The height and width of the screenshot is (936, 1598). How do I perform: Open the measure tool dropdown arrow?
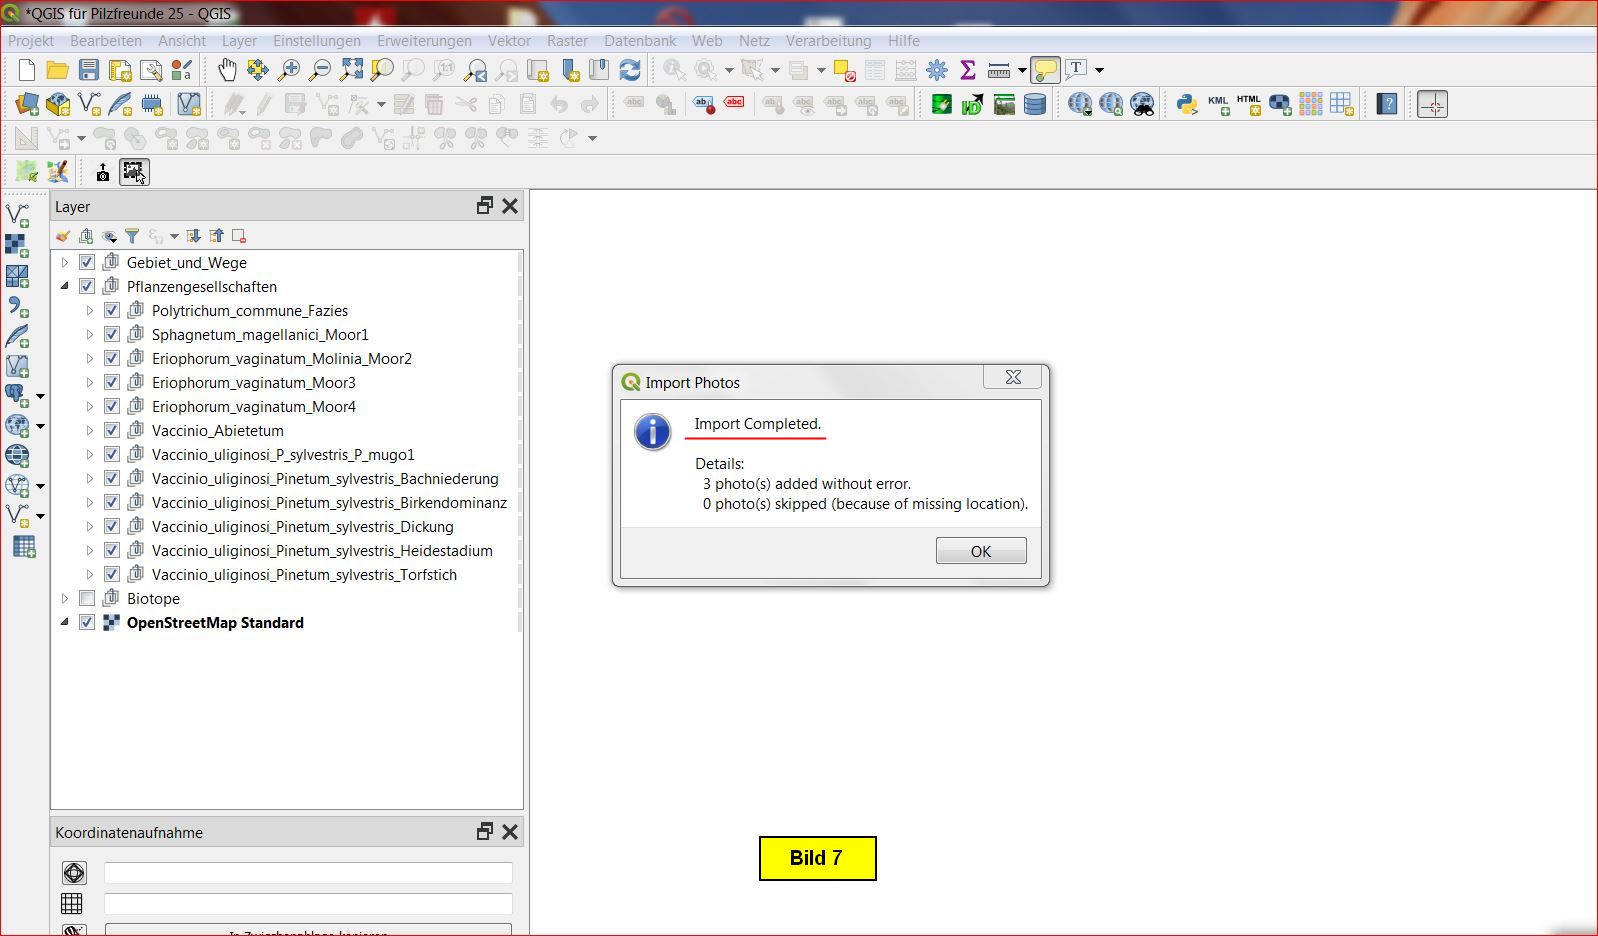pos(1022,70)
